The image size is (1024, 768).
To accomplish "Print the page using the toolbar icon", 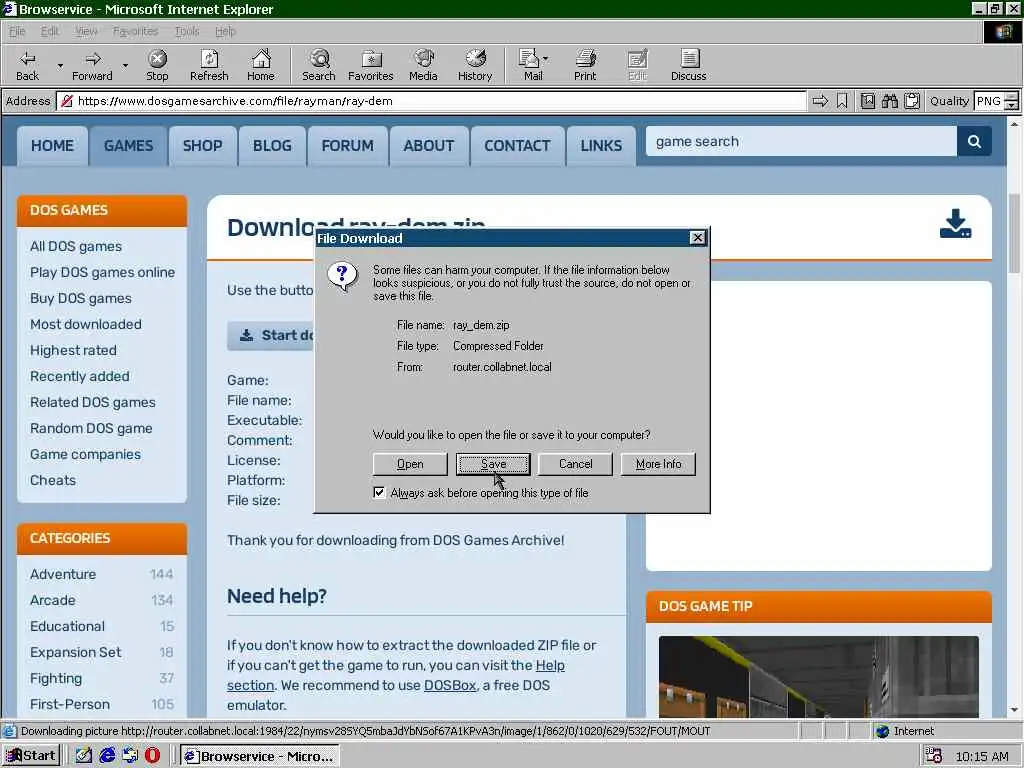I will coord(585,65).
